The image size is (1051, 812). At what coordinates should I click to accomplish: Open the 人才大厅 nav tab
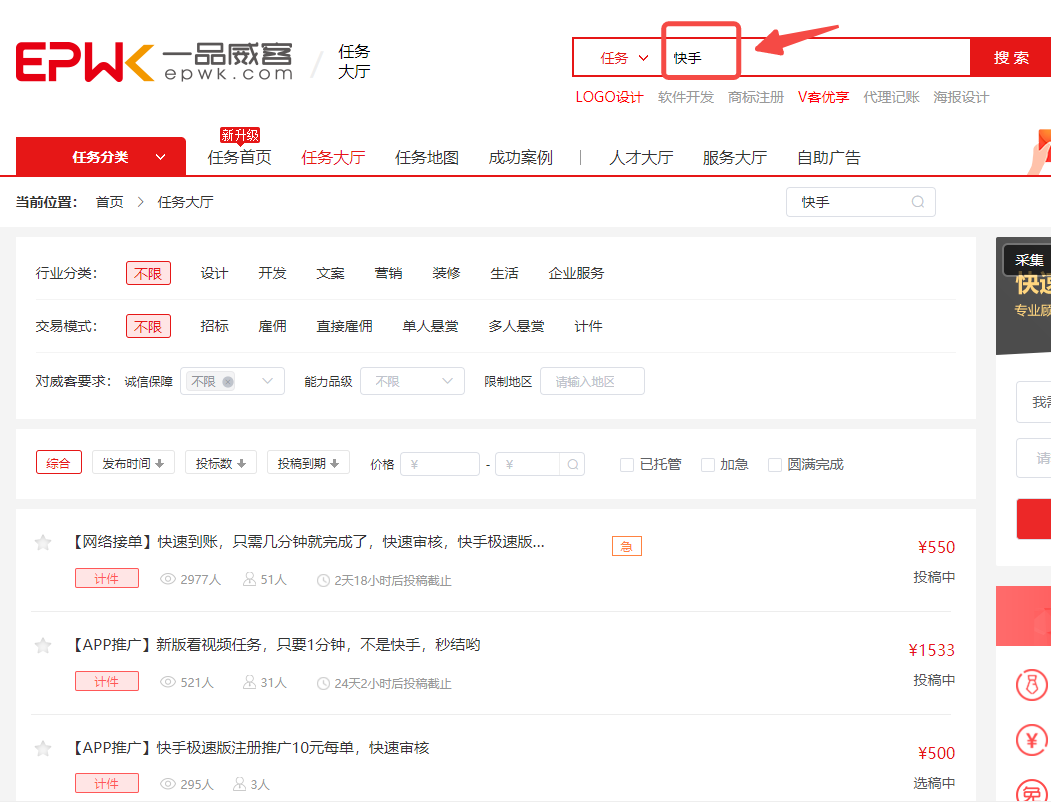641,157
